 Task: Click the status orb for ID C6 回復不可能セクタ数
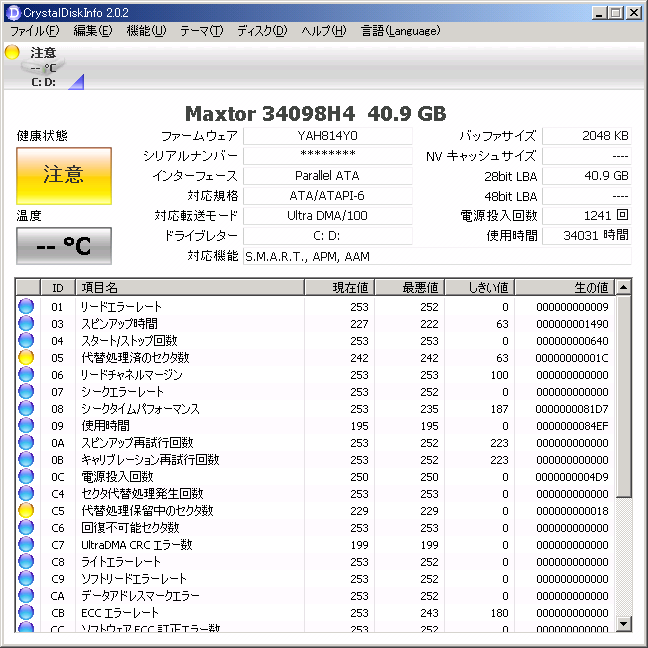tap(26, 527)
